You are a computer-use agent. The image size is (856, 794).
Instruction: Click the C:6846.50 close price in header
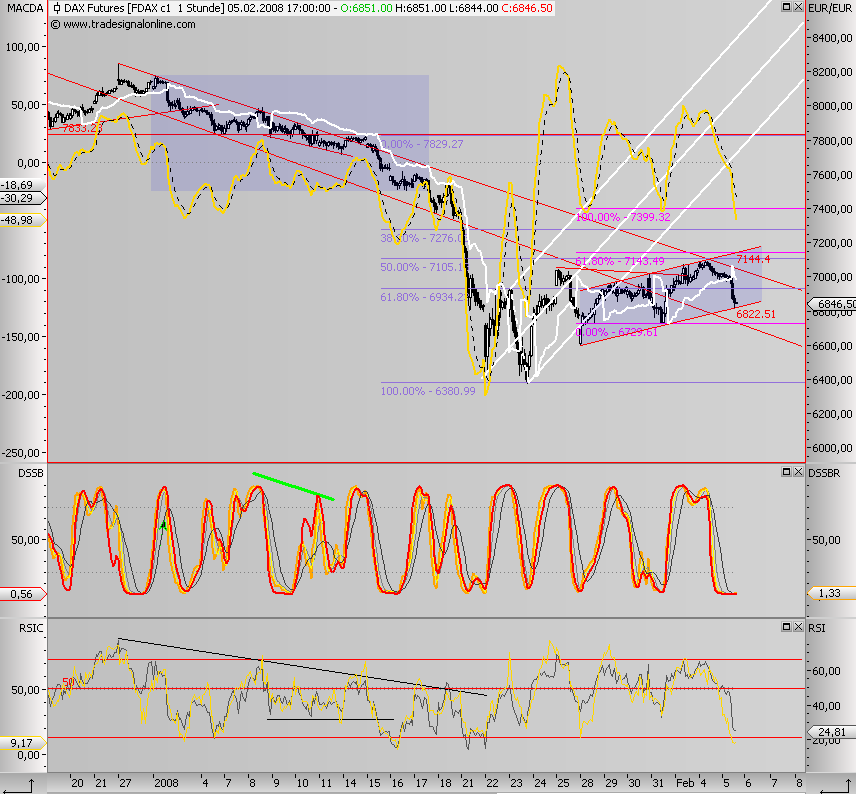click(527, 8)
